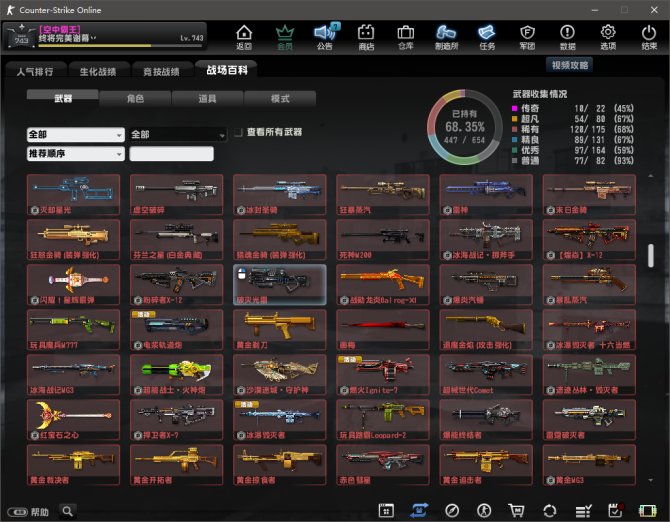This screenshot has height=522, width=670.
Task: Switch to the 道具 sub-tab
Action: pos(207,99)
